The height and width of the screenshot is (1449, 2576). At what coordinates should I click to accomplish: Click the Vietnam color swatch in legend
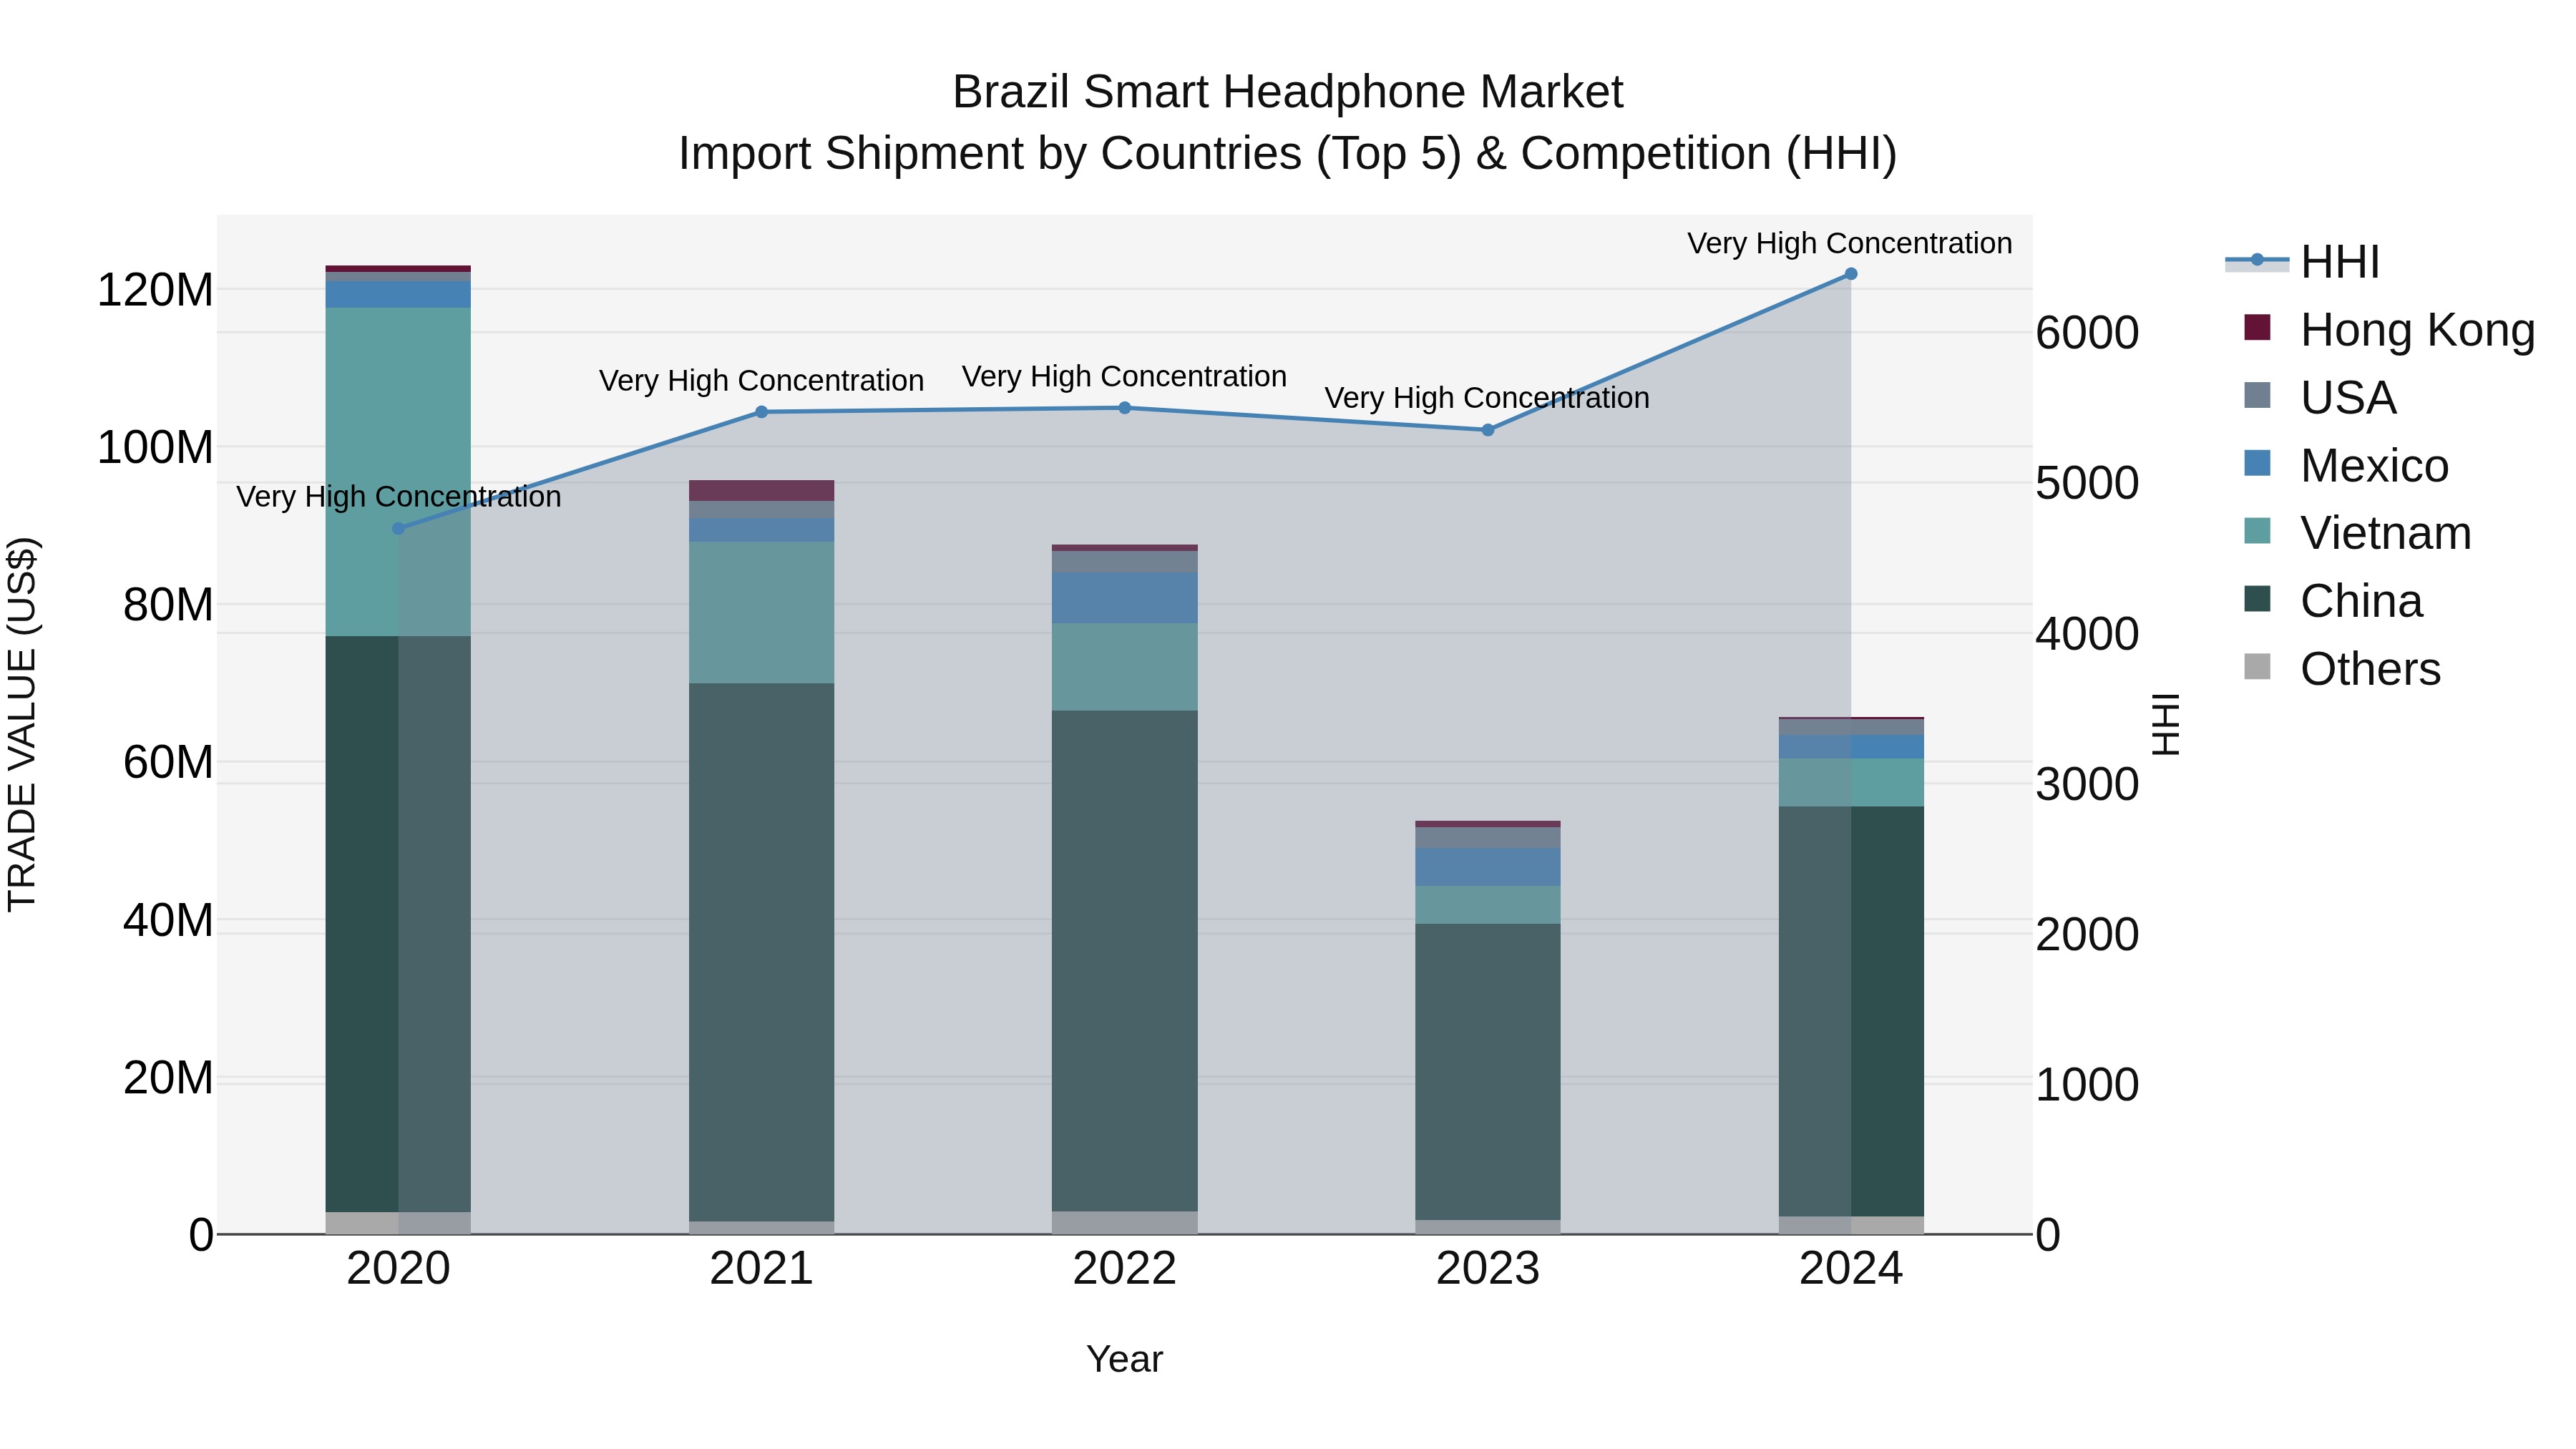click(x=2257, y=531)
